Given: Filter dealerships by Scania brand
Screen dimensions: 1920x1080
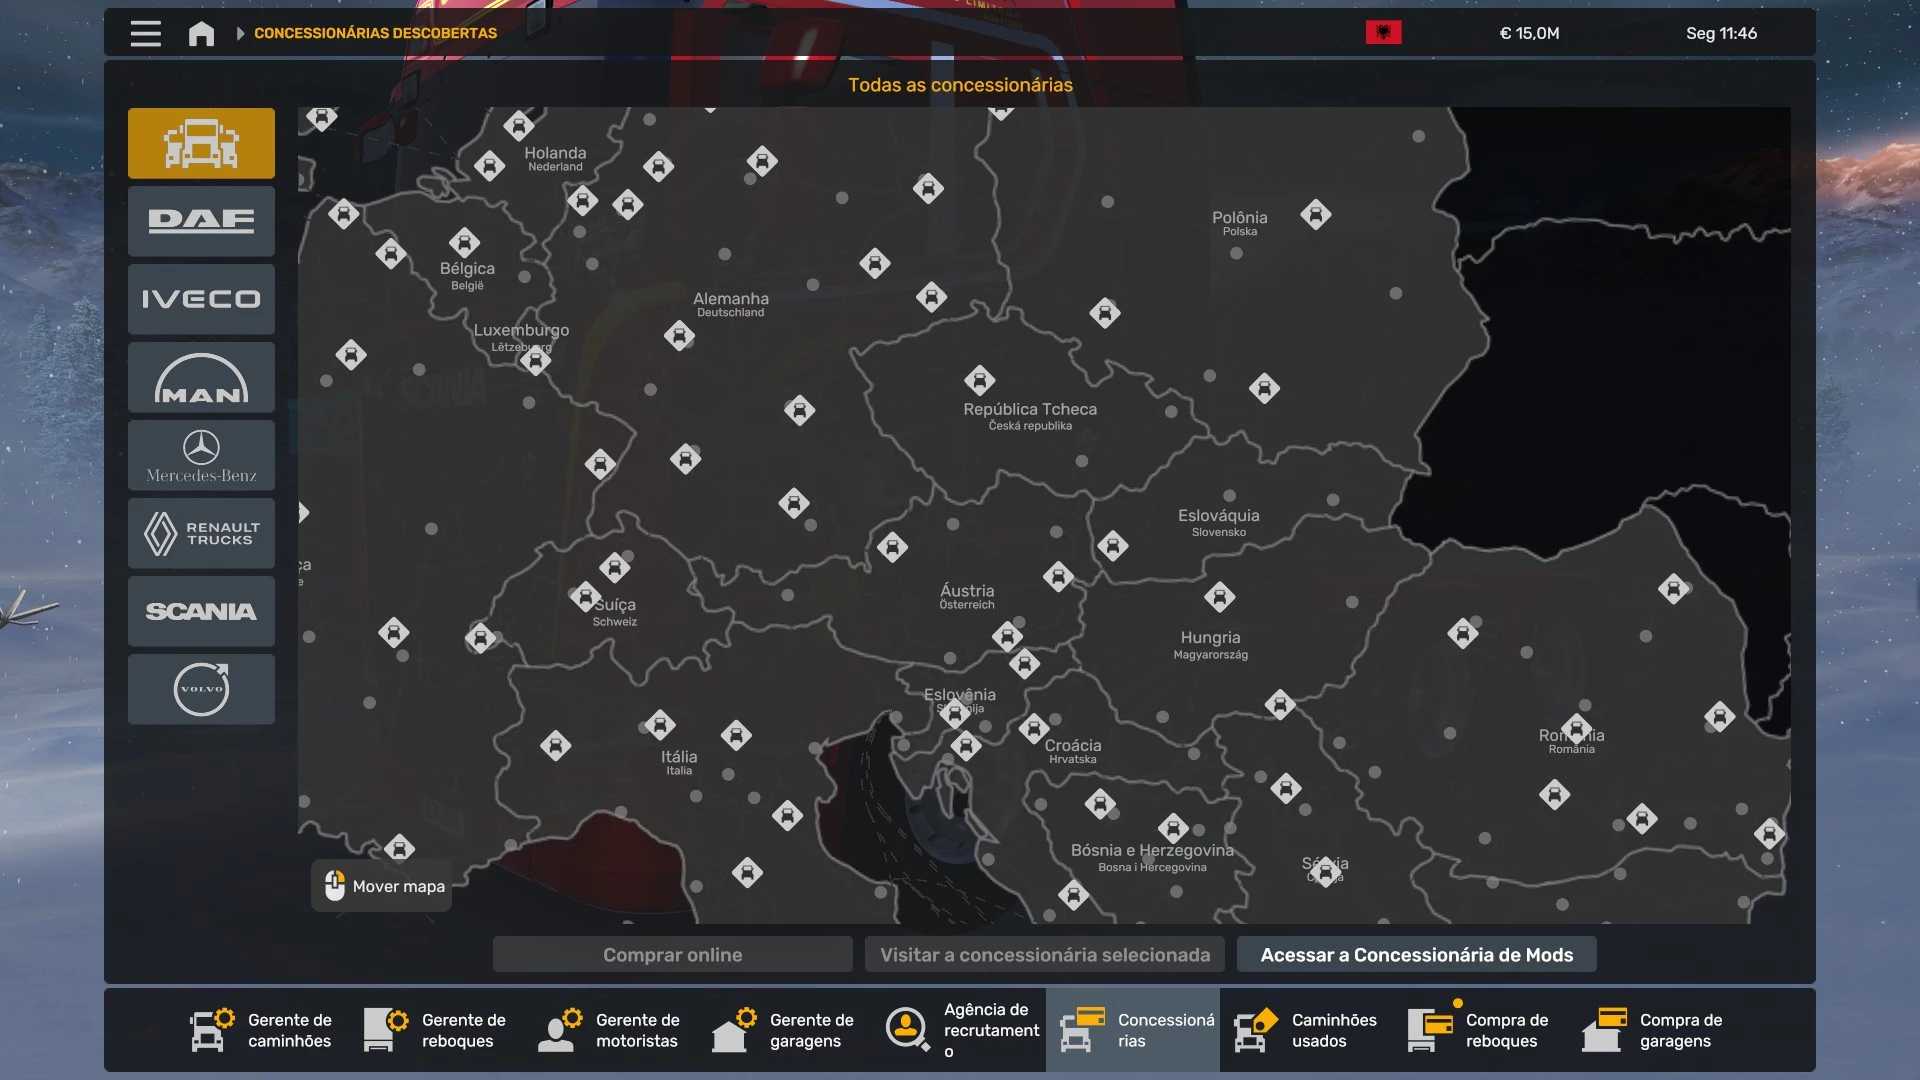Looking at the screenshot, I should pos(201,611).
